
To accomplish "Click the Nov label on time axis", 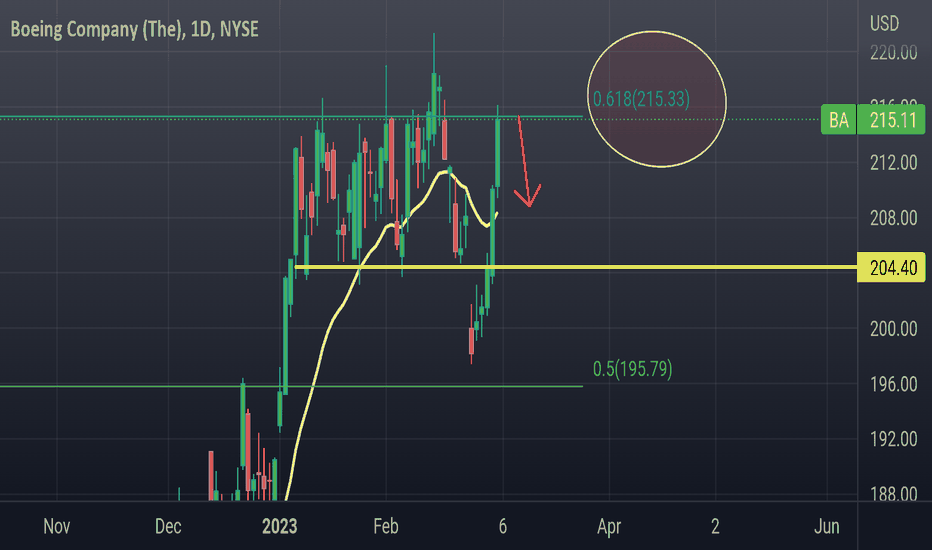I will click(56, 526).
